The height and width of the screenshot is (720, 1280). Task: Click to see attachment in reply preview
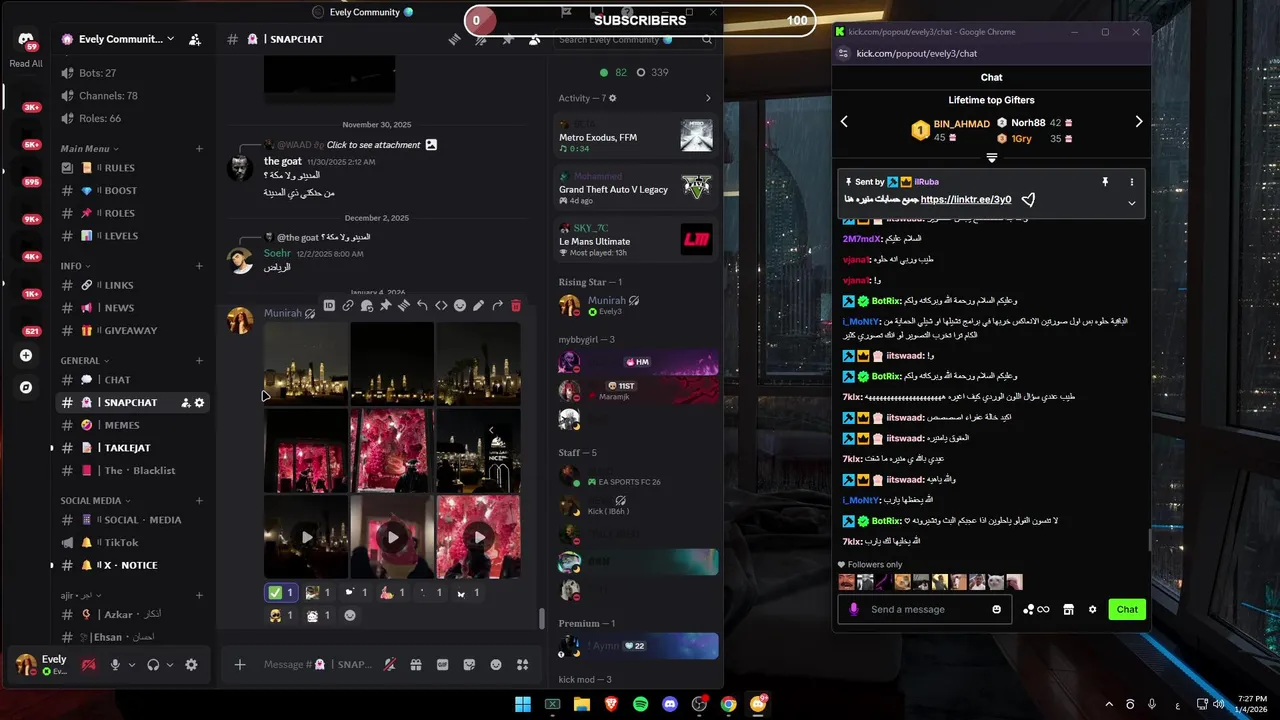pyautogui.click(x=373, y=145)
